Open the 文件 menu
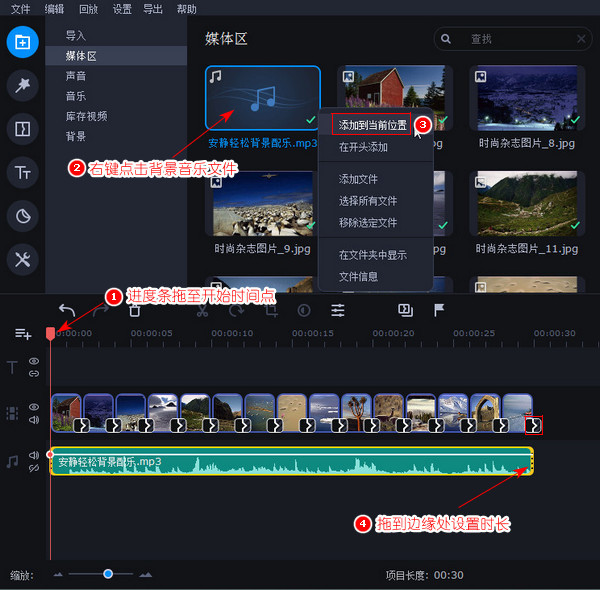This screenshot has height=590, width=600. [20, 8]
